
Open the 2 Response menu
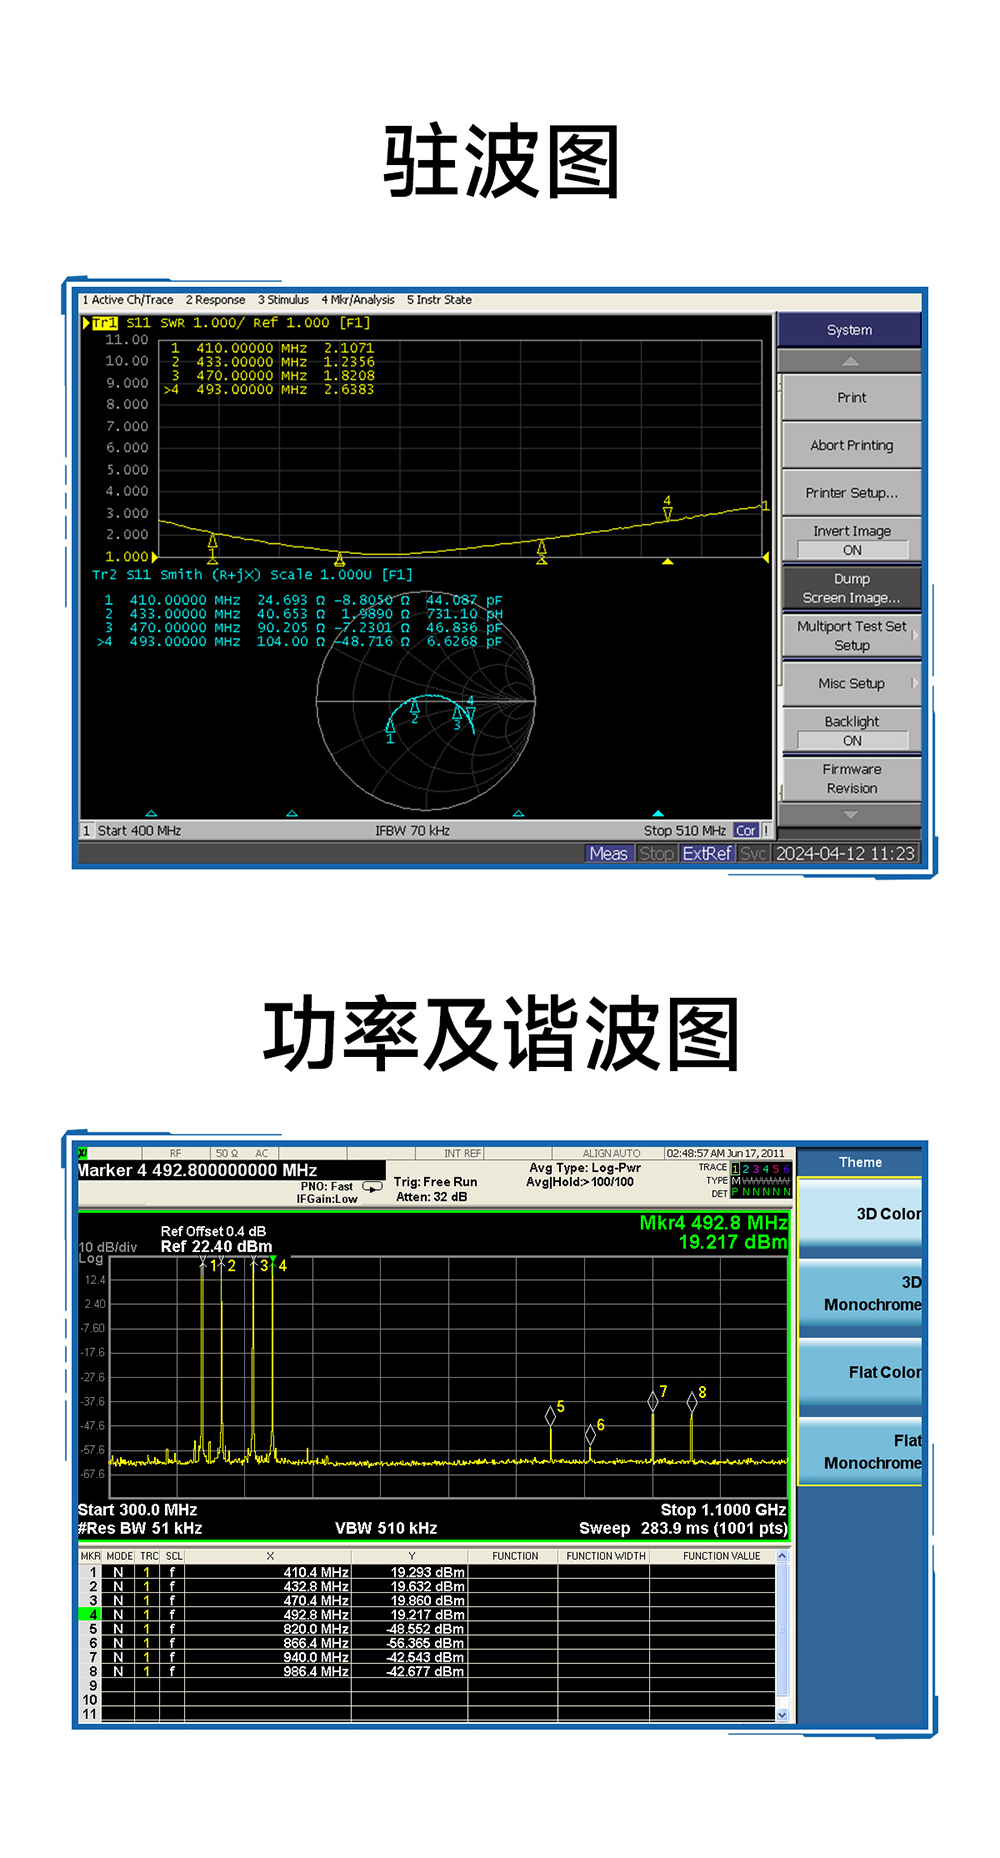(215, 300)
